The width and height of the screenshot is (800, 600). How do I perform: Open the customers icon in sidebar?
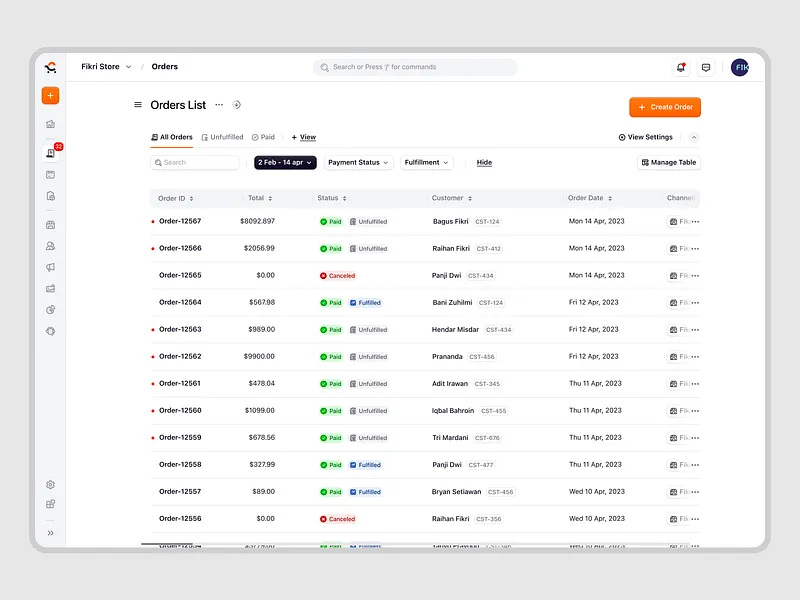[x=50, y=246]
